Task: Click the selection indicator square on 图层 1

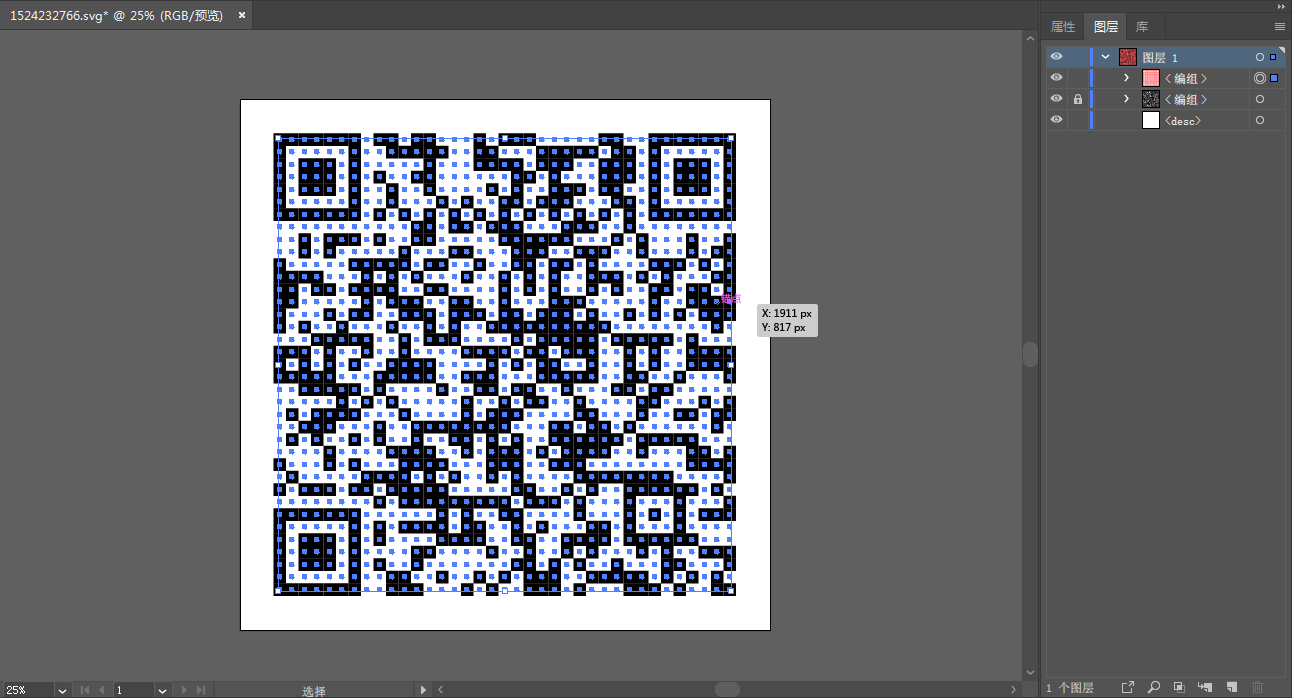Action: 1274,57
